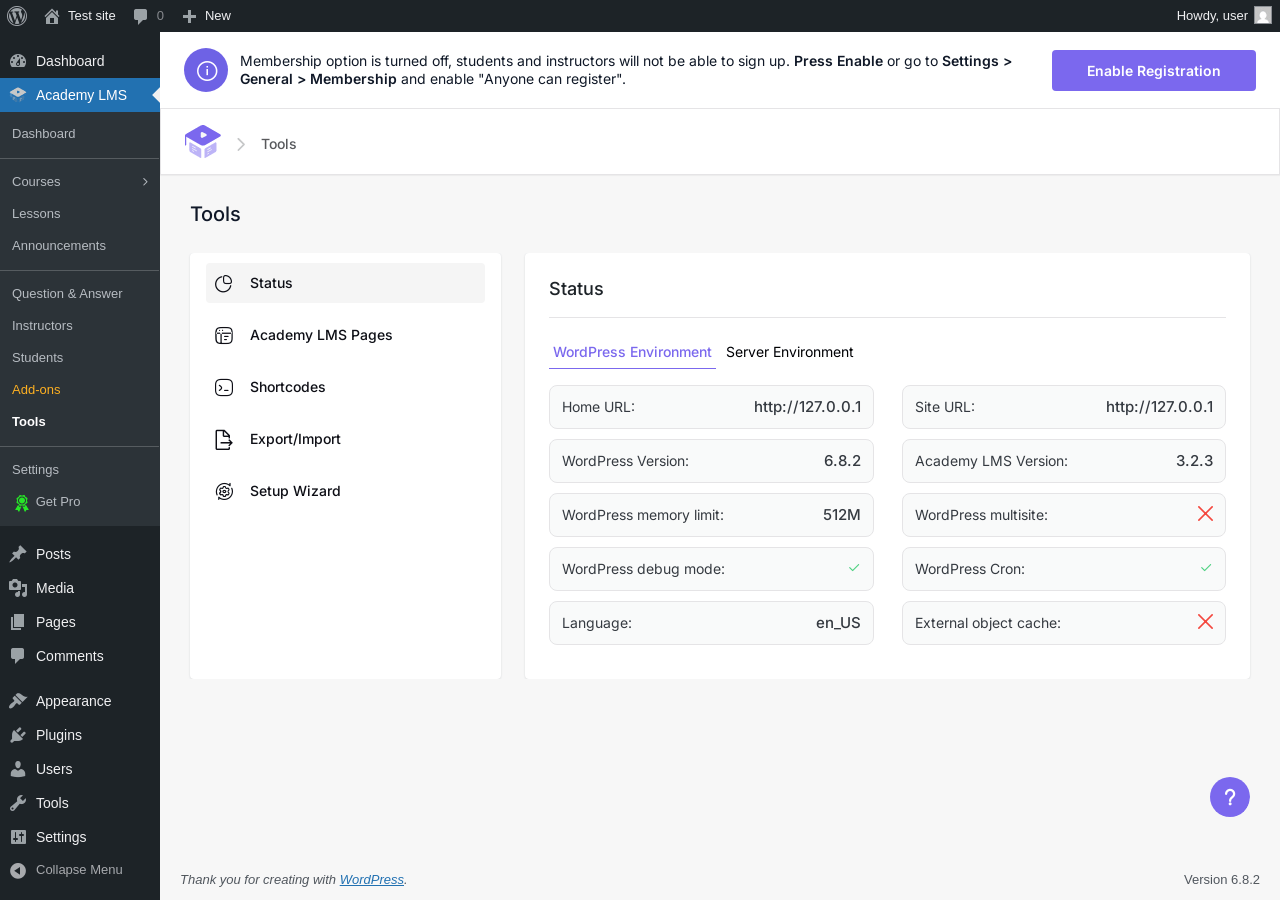Select Status in the Tools menu
This screenshot has width=1280, height=900.
pos(345,283)
